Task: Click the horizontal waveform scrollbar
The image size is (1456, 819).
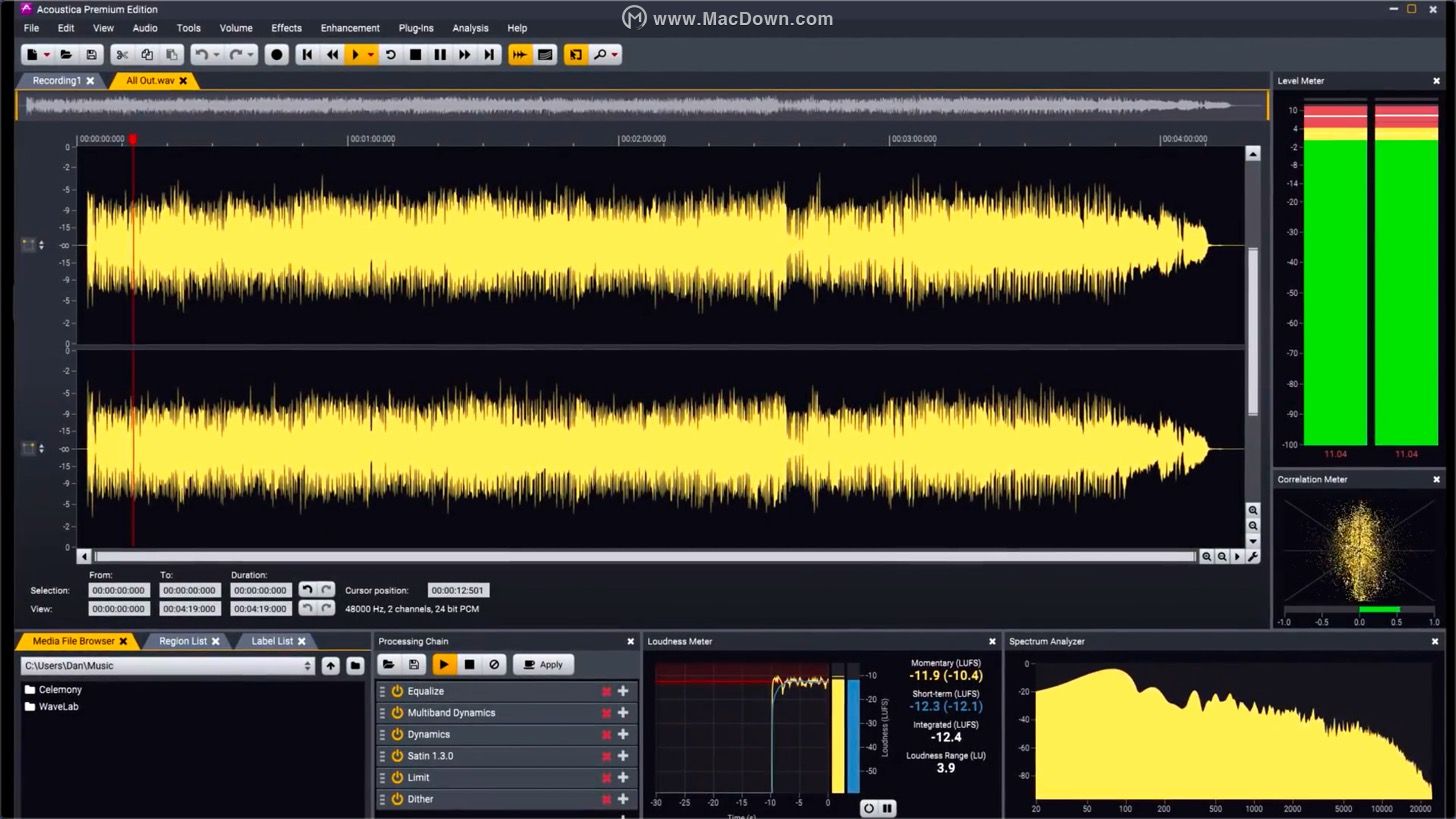Action: click(645, 556)
